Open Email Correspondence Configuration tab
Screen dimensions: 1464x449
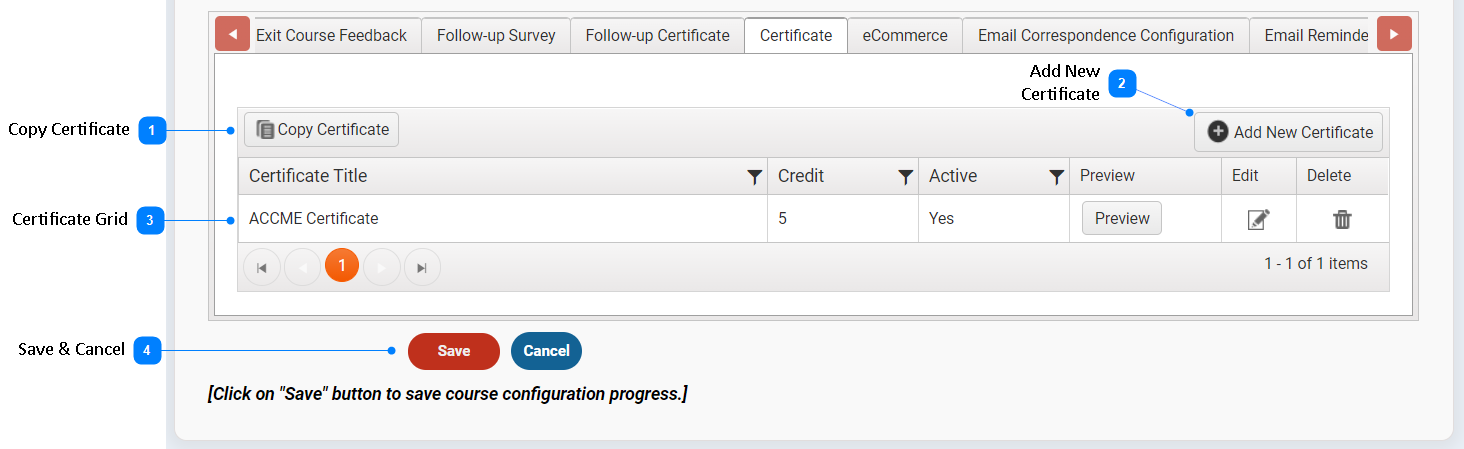point(1106,35)
